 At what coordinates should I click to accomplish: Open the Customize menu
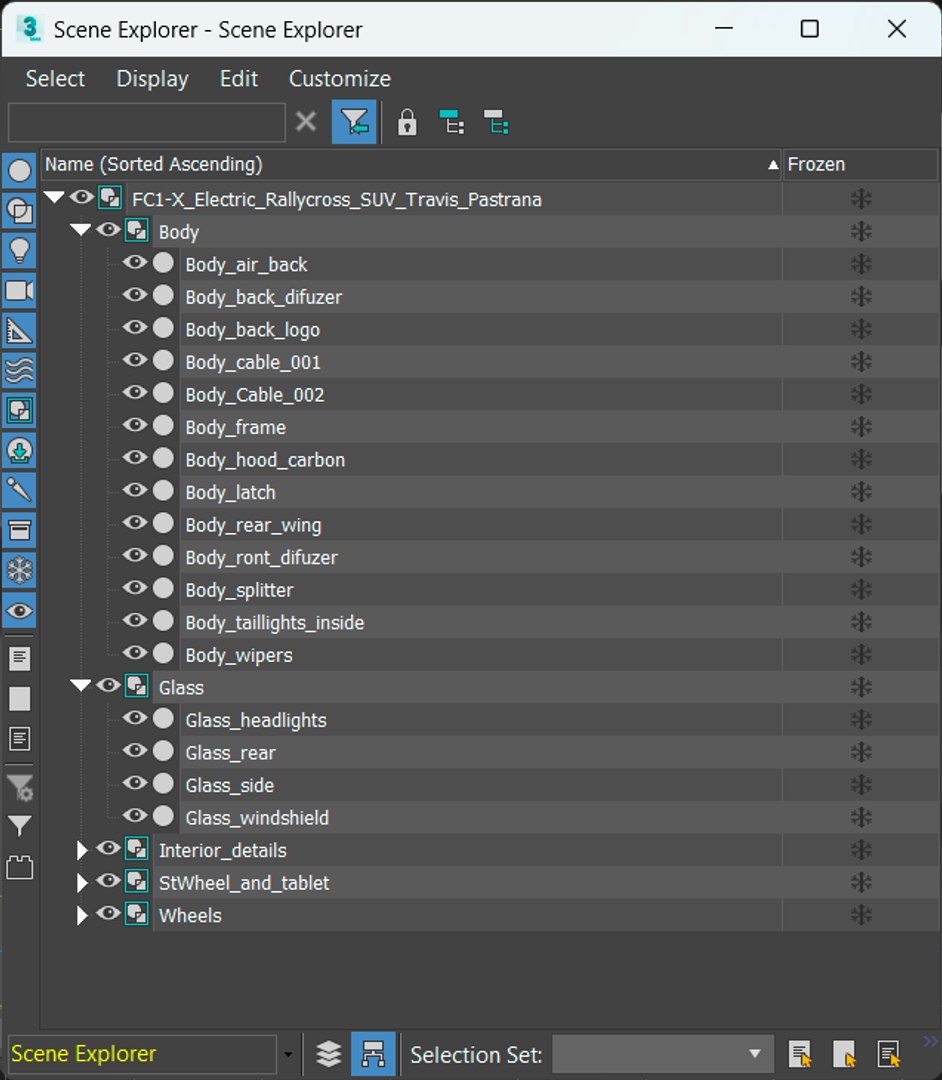coord(339,79)
